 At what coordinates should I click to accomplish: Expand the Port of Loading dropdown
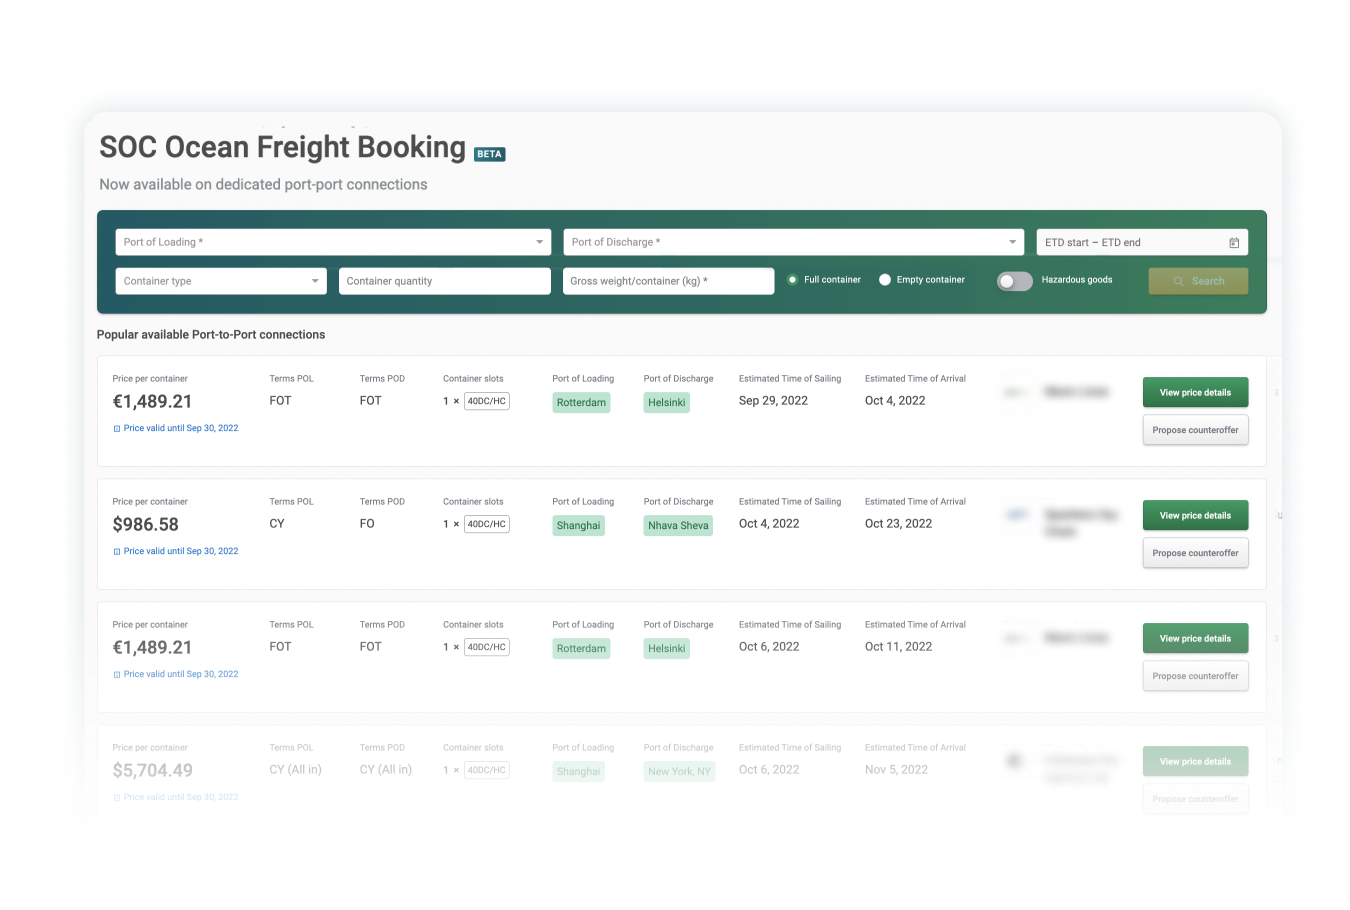(333, 242)
